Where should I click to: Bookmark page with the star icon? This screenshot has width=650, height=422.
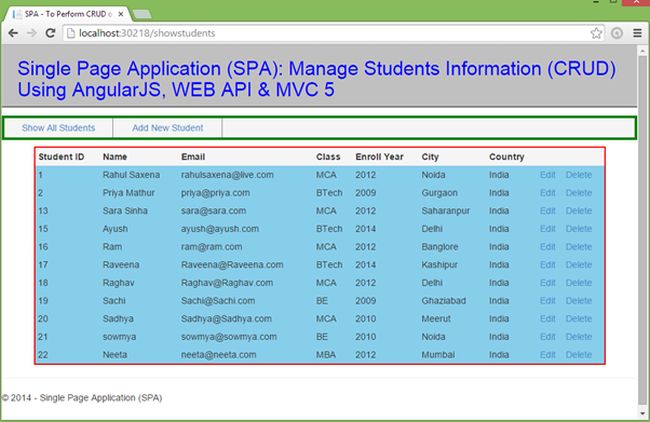(x=596, y=33)
